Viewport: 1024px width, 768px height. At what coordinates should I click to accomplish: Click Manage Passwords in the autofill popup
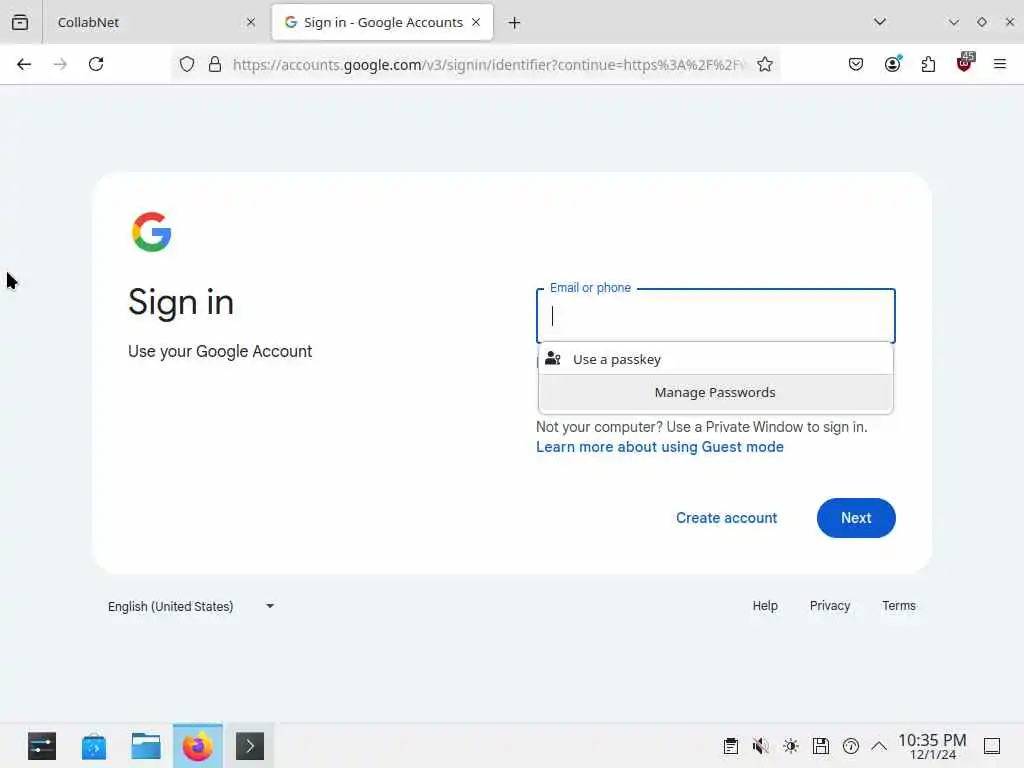715,392
